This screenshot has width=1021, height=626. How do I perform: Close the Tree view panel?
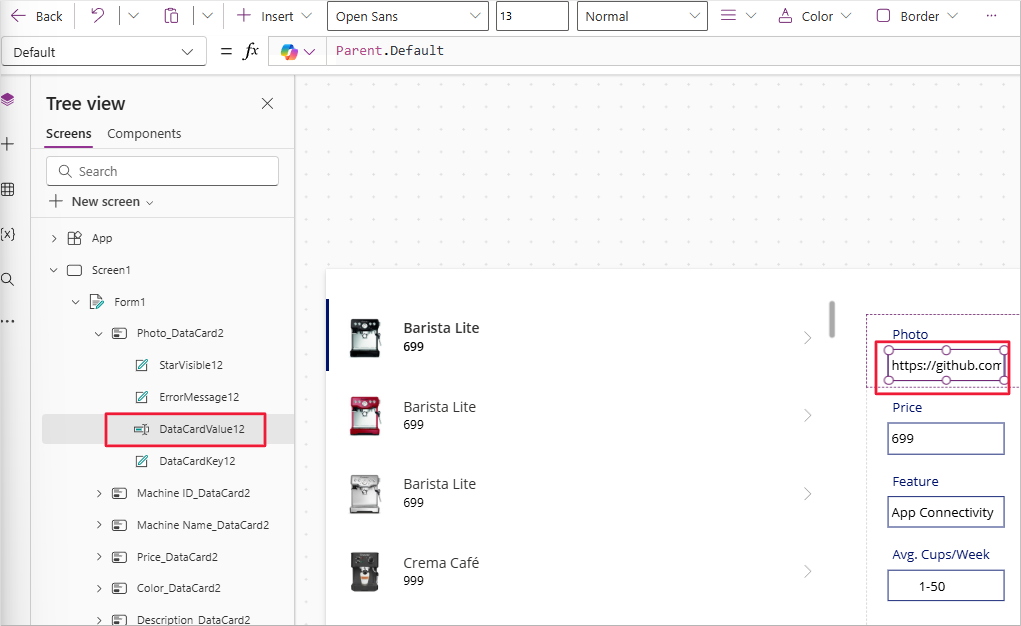tap(267, 104)
